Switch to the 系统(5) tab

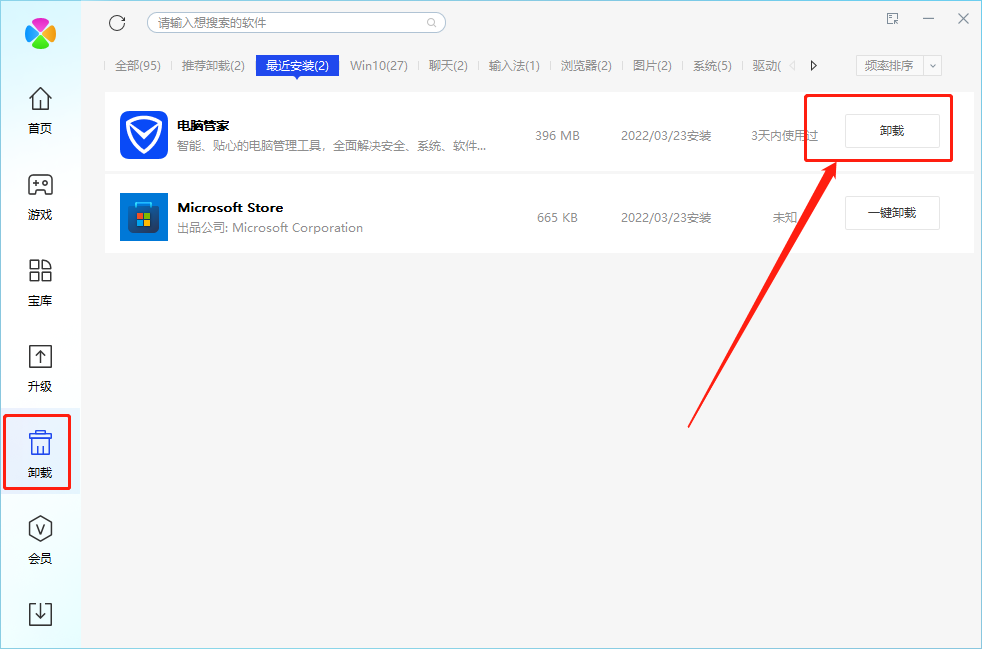(x=712, y=66)
